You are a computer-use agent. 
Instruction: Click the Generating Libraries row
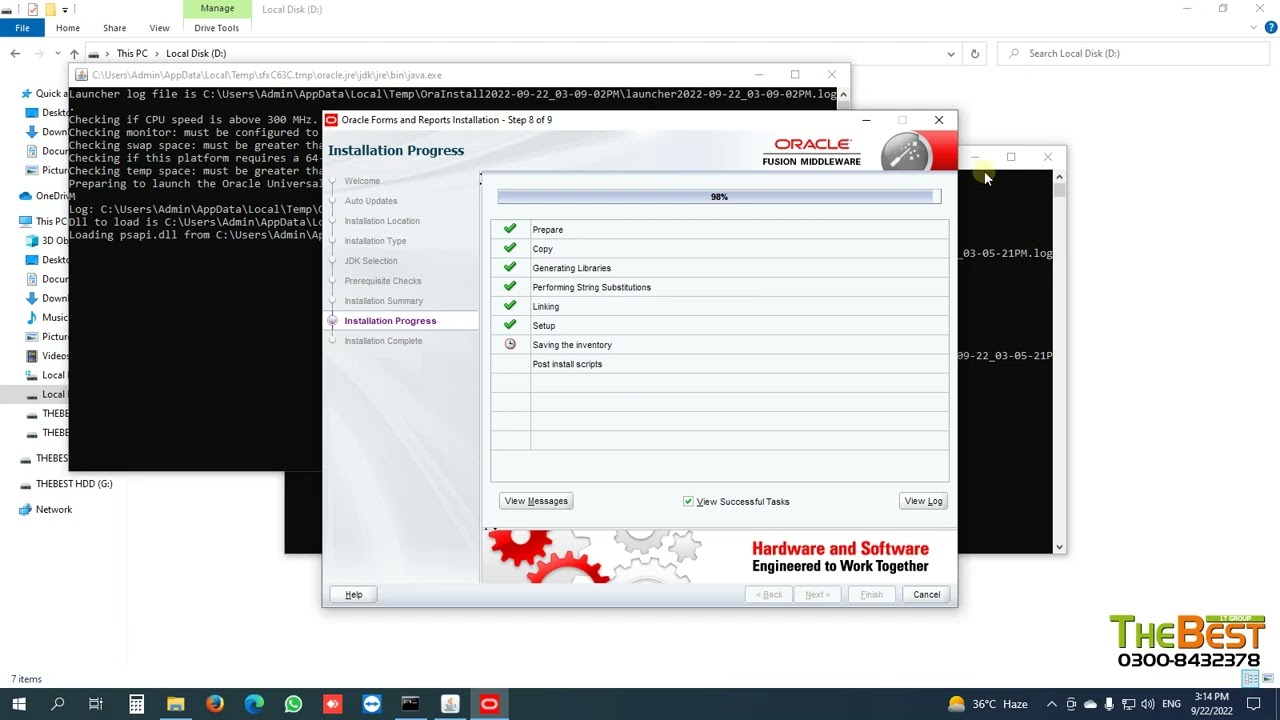point(719,268)
